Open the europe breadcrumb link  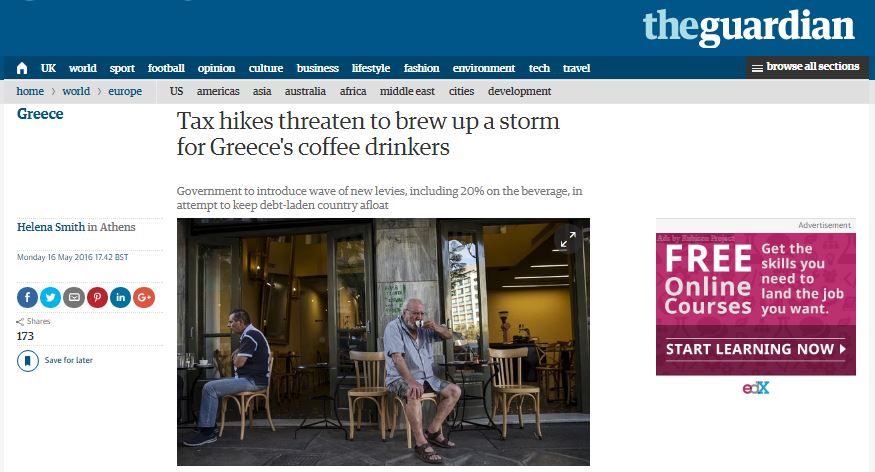point(125,91)
